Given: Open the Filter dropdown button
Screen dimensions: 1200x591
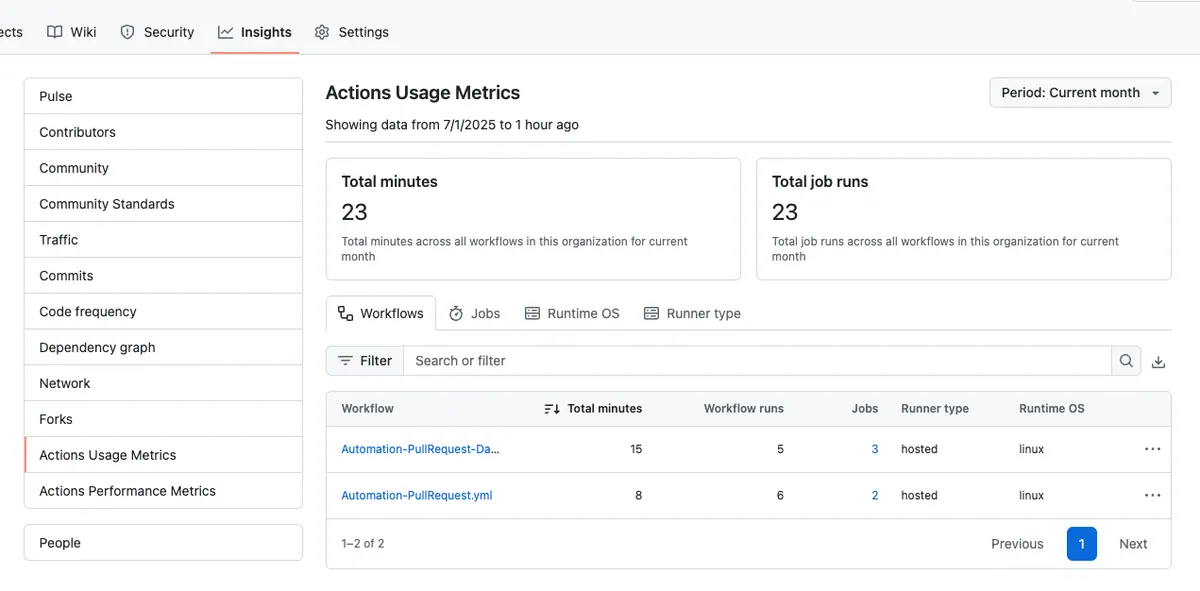Looking at the screenshot, I should point(365,361).
